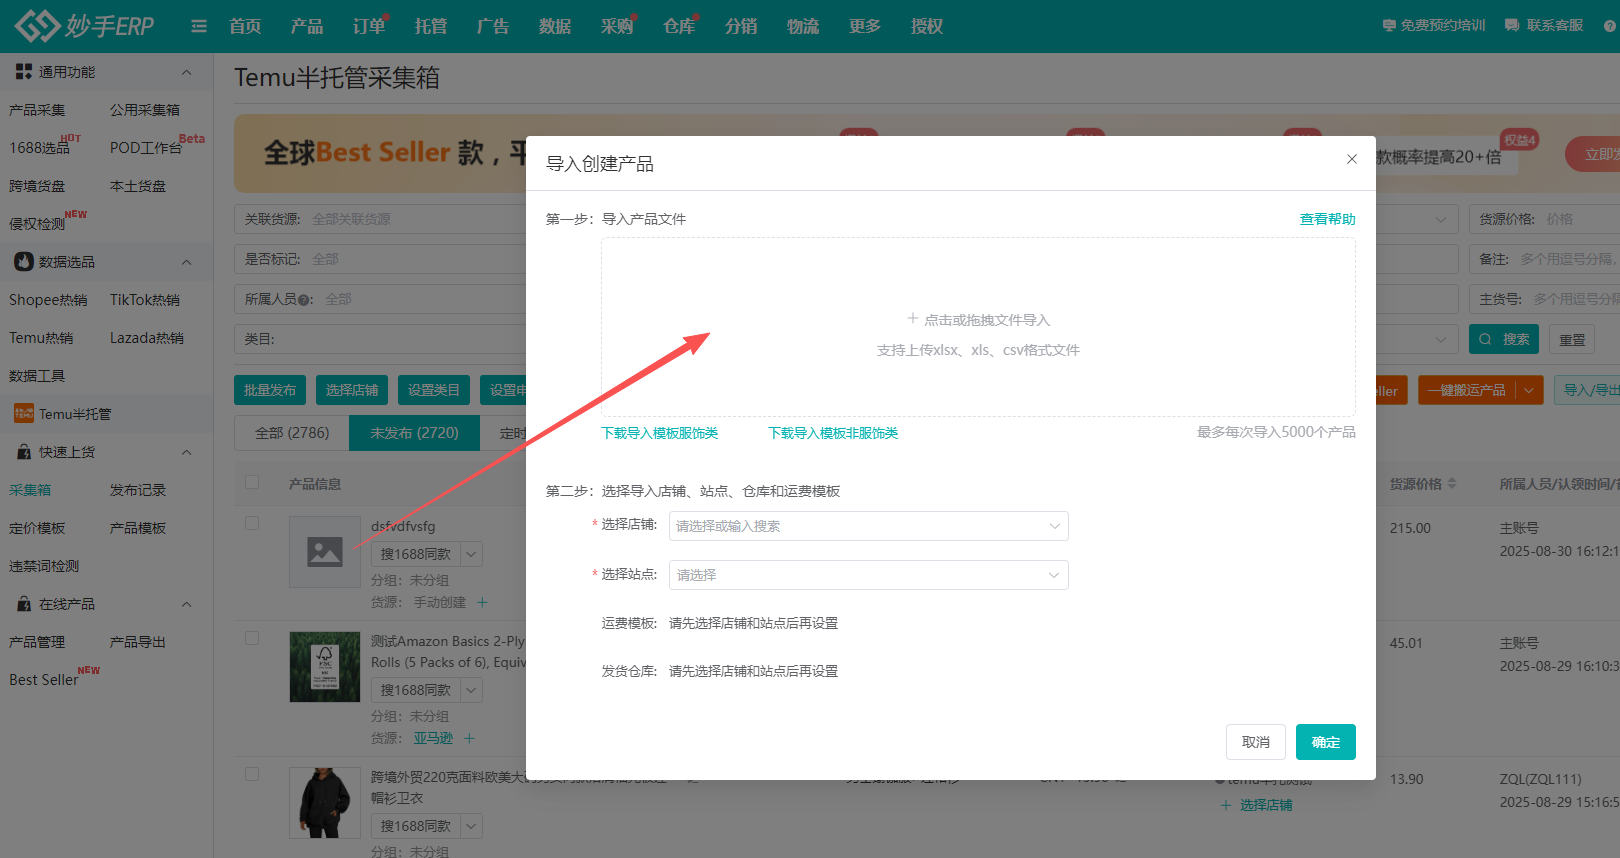The width and height of the screenshot is (1620, 858).
Task: Click the 所属人员 help question icon
Action: pos(305,300)
